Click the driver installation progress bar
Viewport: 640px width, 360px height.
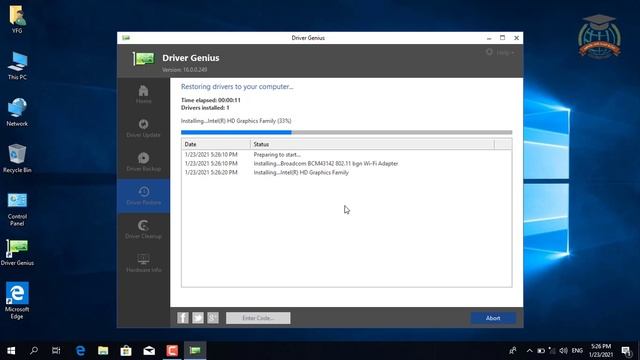(347, 132)
